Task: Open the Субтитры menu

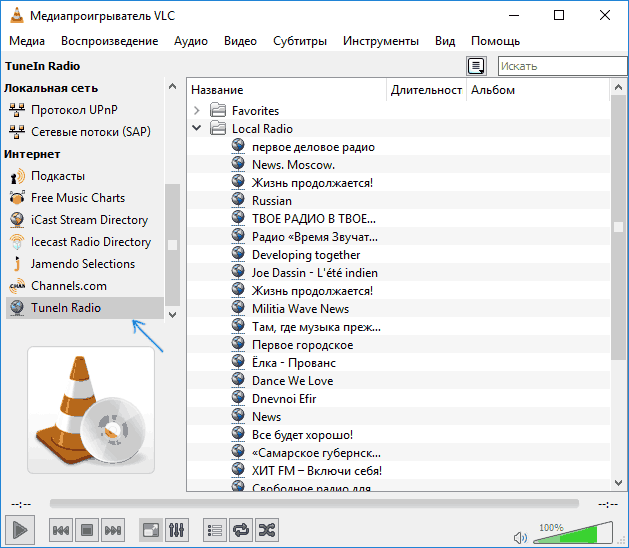Action: pos(300,41)
